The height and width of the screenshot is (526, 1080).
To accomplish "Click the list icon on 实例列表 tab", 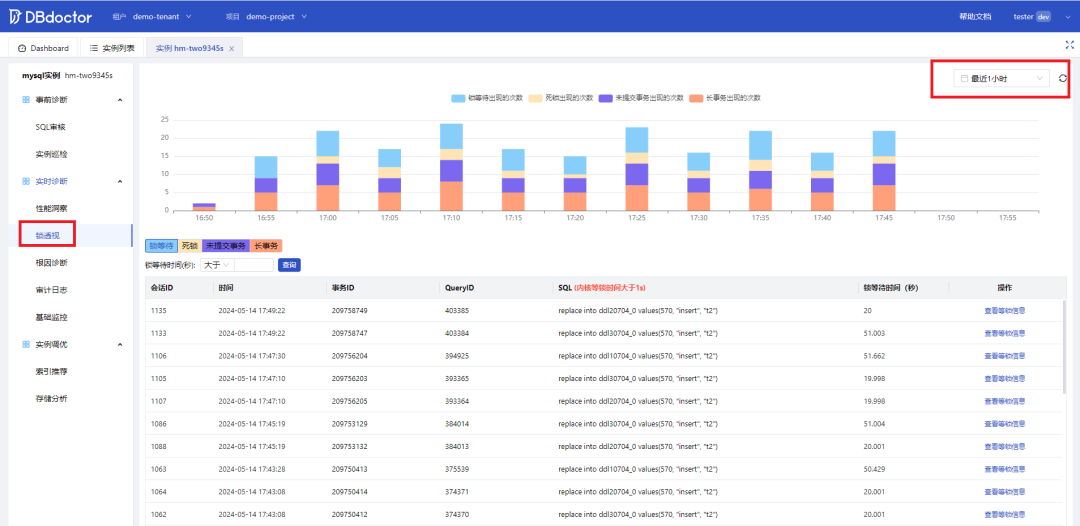I will click(94, 48).
